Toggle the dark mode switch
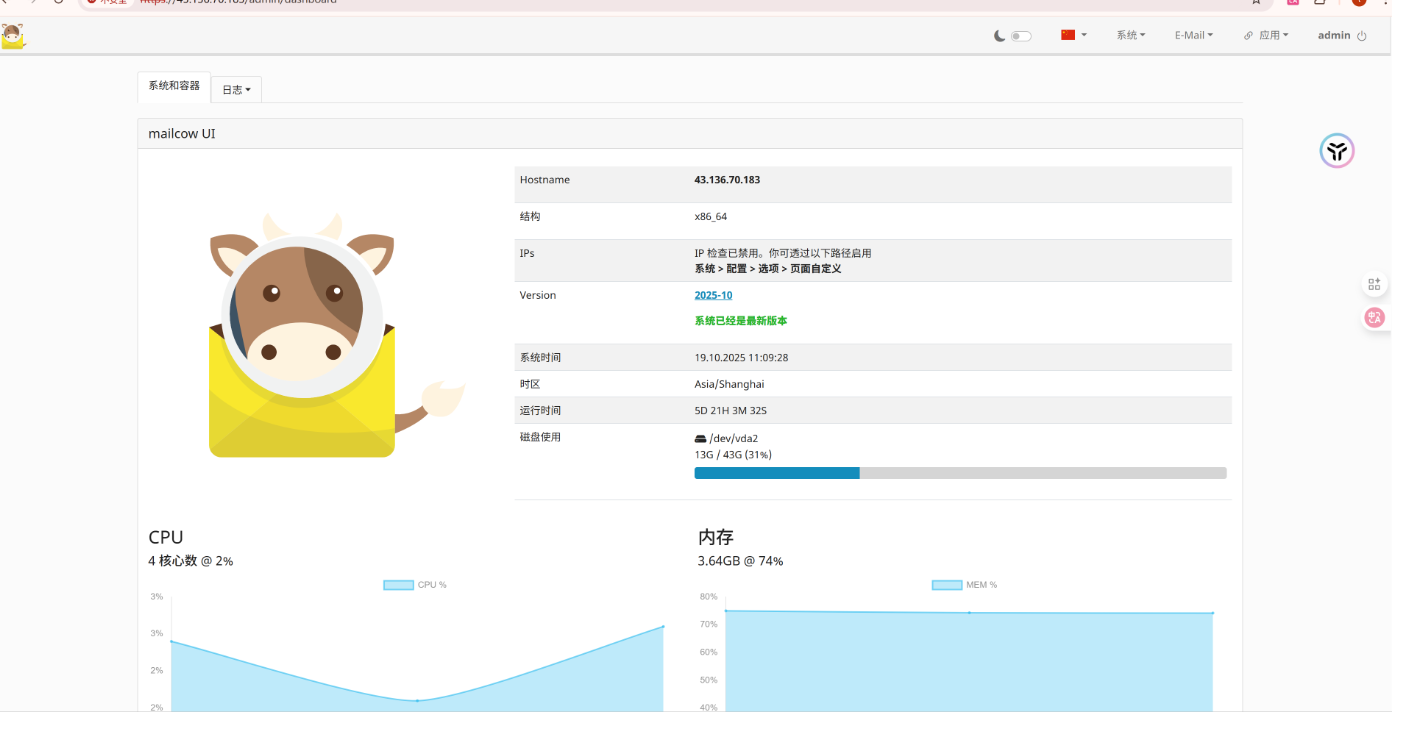This screenshot has height=729, width=1414. click(1019, 34)
